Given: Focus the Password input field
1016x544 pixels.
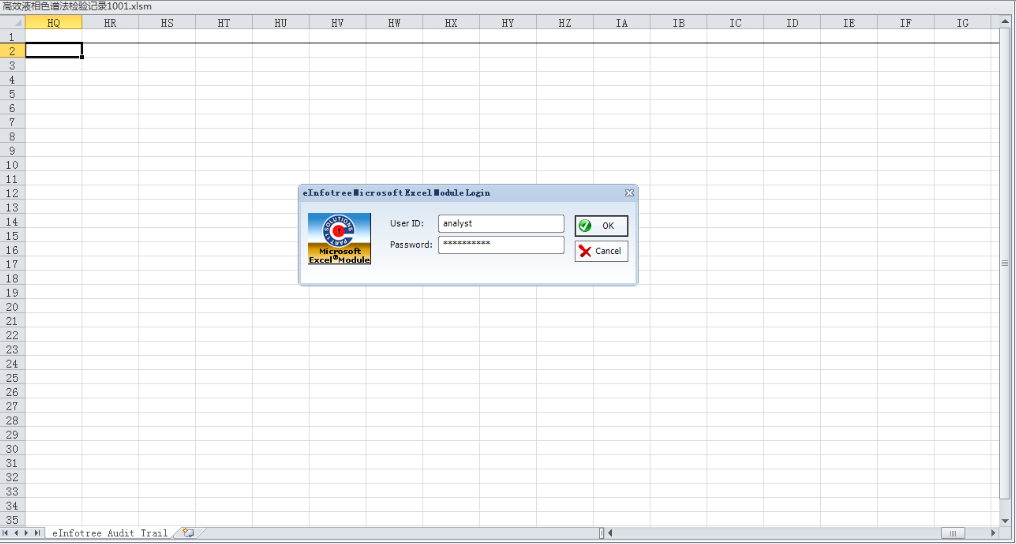Looking at the screenshot, I should (500, 245).
